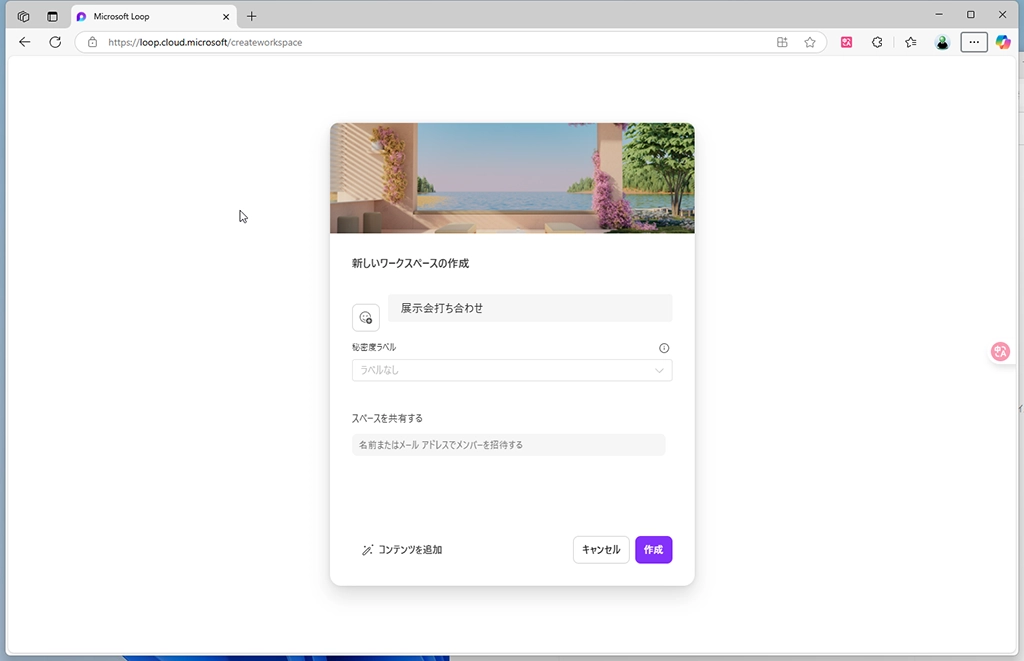Close the Microsoft Loop tab
The image size is (1024, 661).
point(226,16)
